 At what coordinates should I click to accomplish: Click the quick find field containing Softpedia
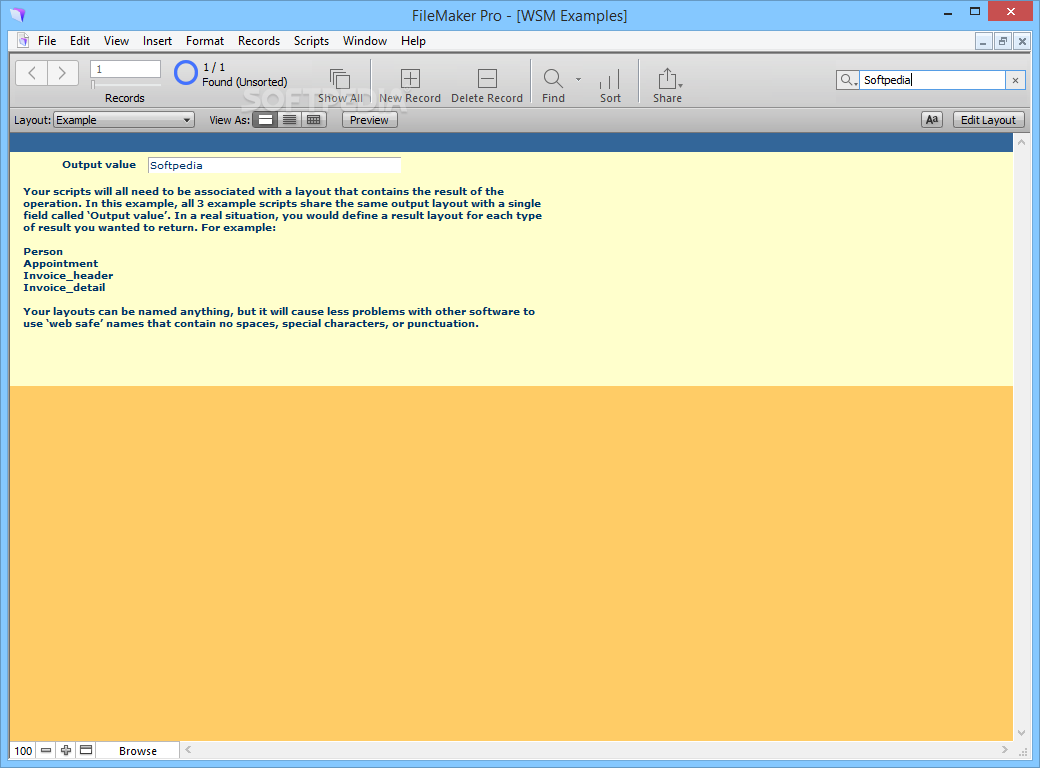pyautogui.click(x=933, y=80)
